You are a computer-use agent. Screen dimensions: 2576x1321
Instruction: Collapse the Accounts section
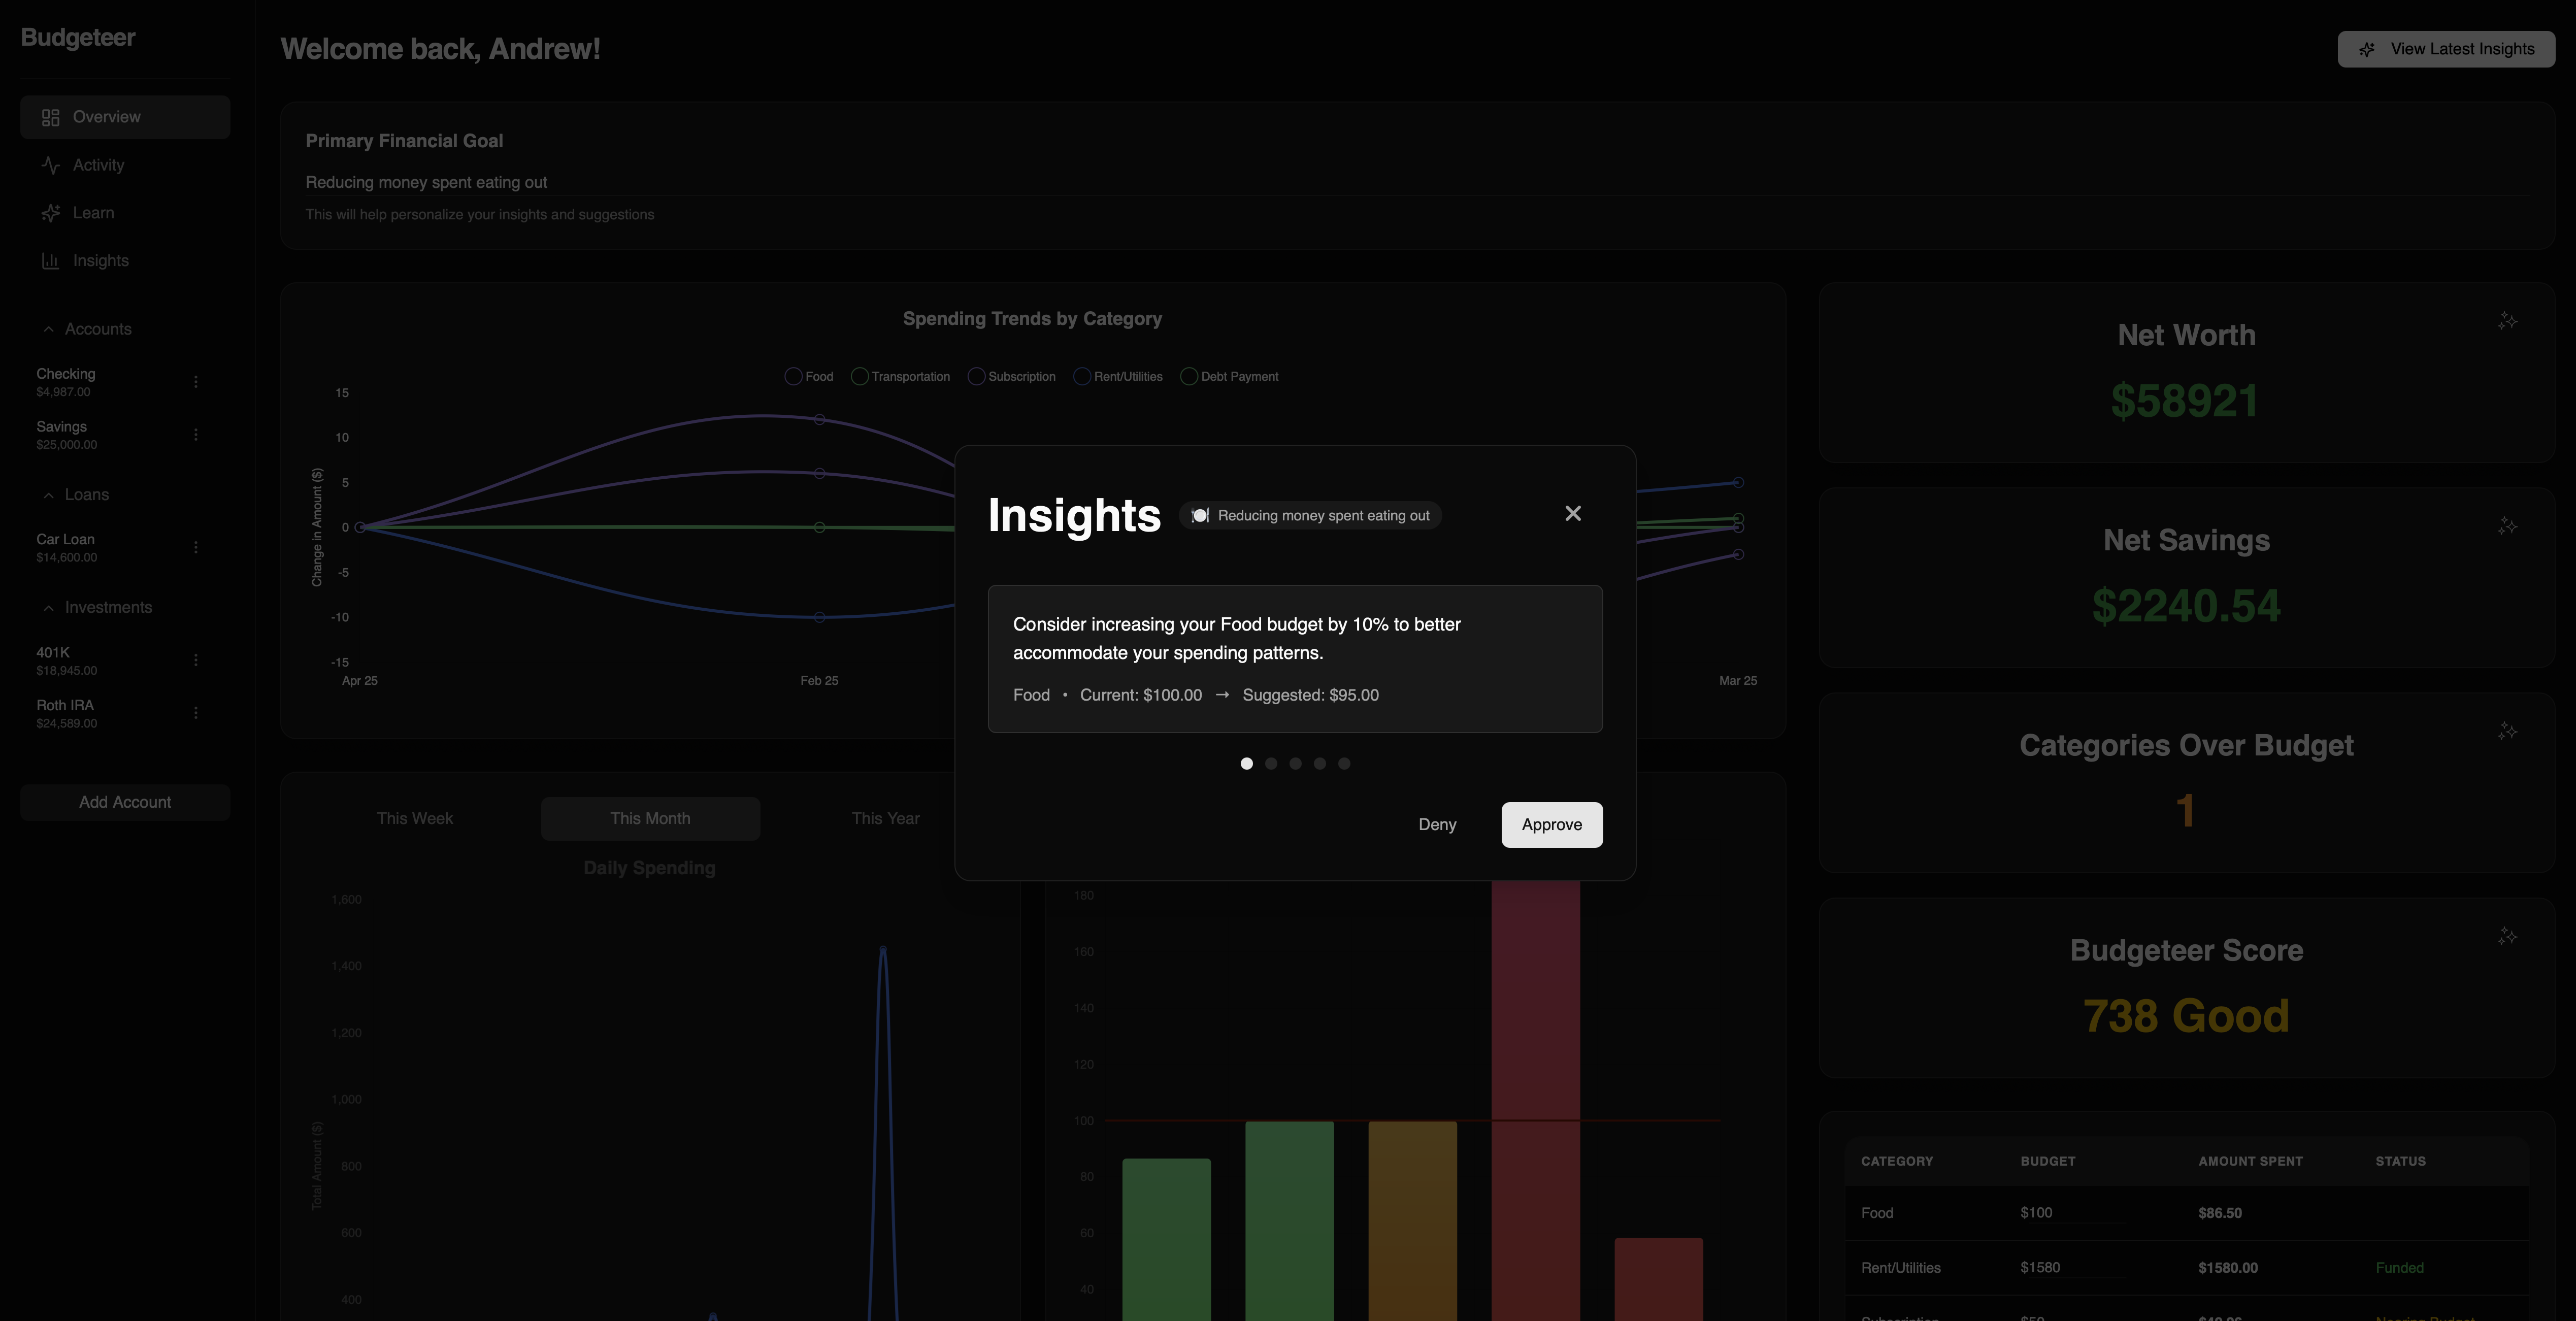pos(48,329)
